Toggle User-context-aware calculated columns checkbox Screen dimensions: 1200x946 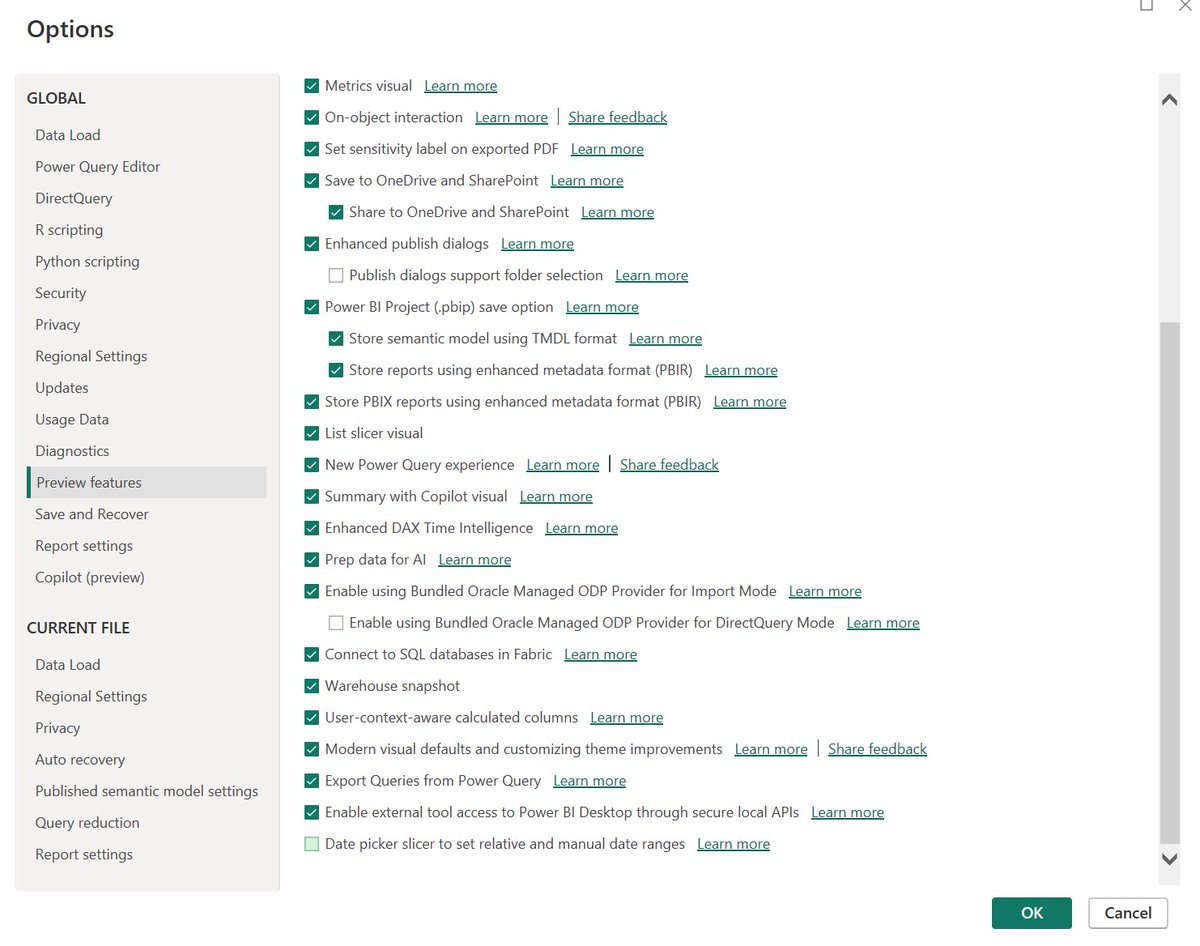[x=312, y=718]
